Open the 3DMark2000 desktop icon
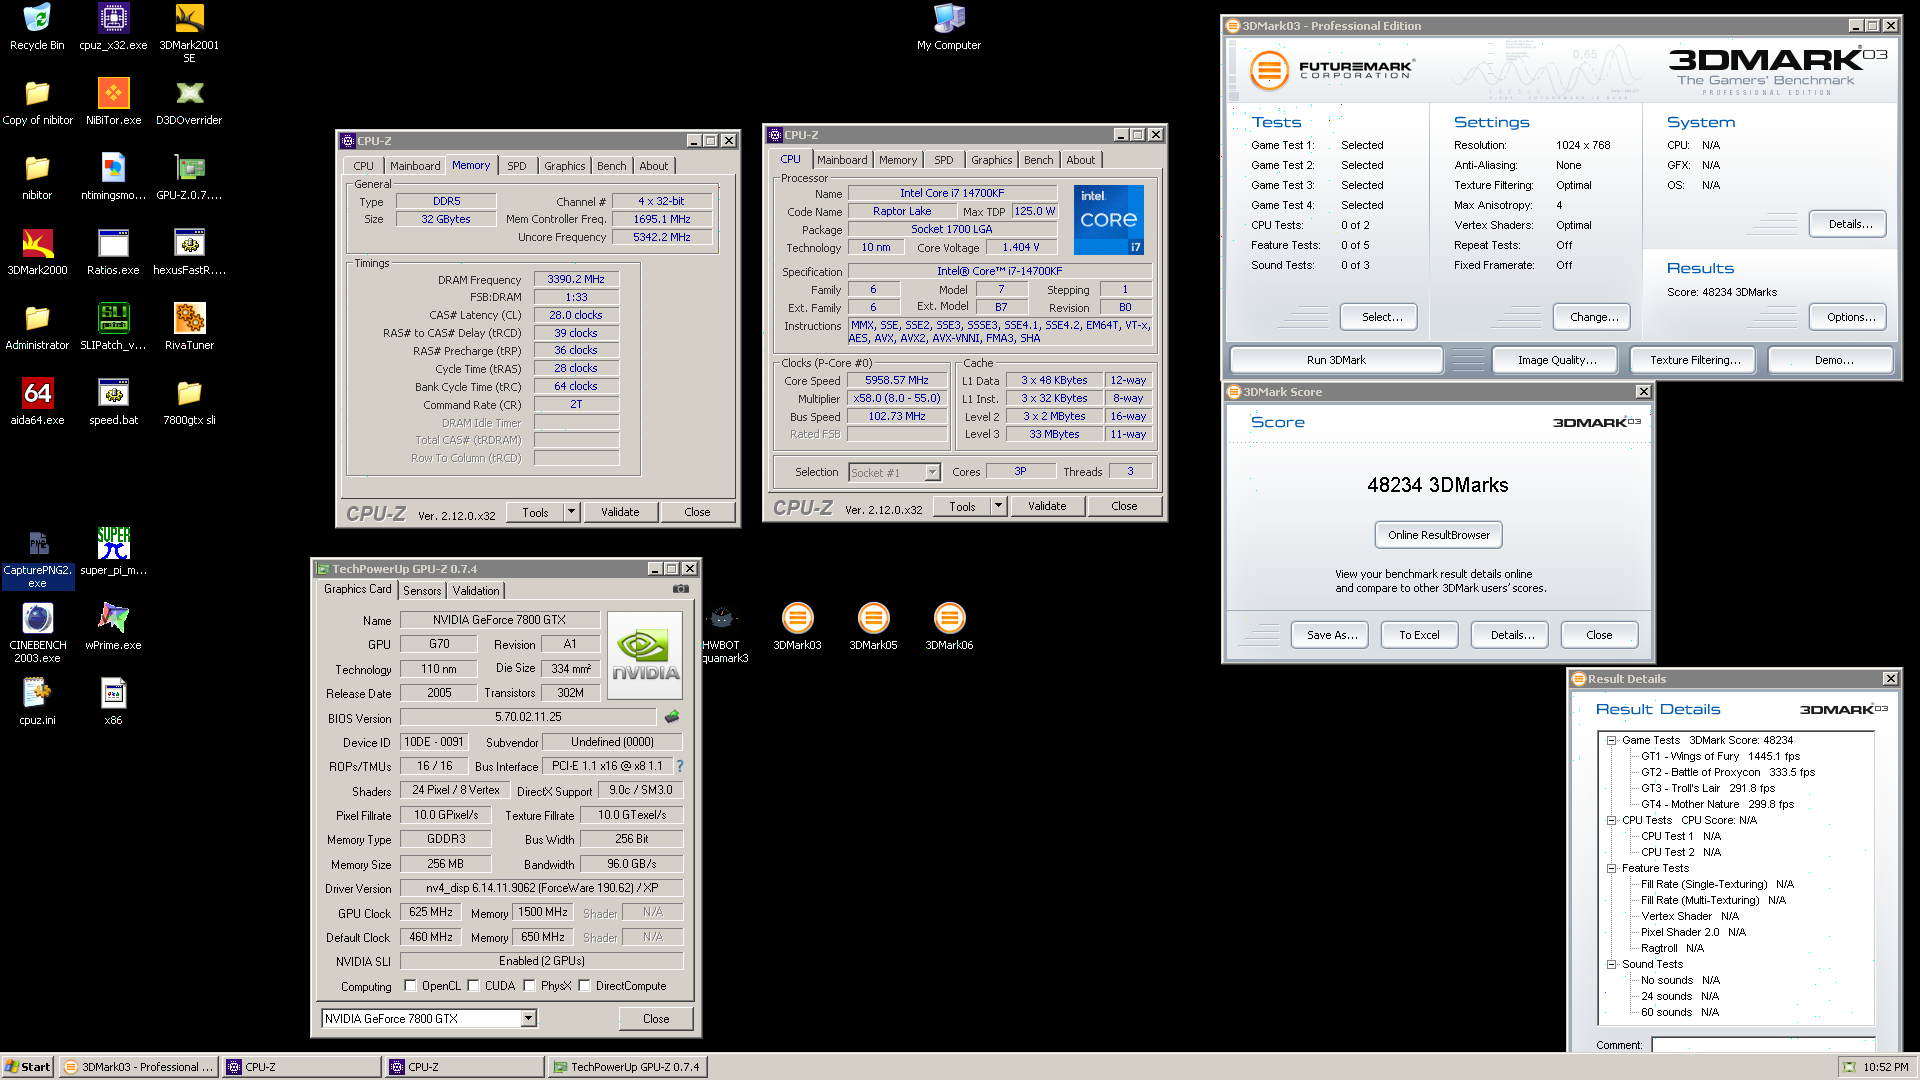This screenshot has width=1920, height=1080. [x=37, y=252]
